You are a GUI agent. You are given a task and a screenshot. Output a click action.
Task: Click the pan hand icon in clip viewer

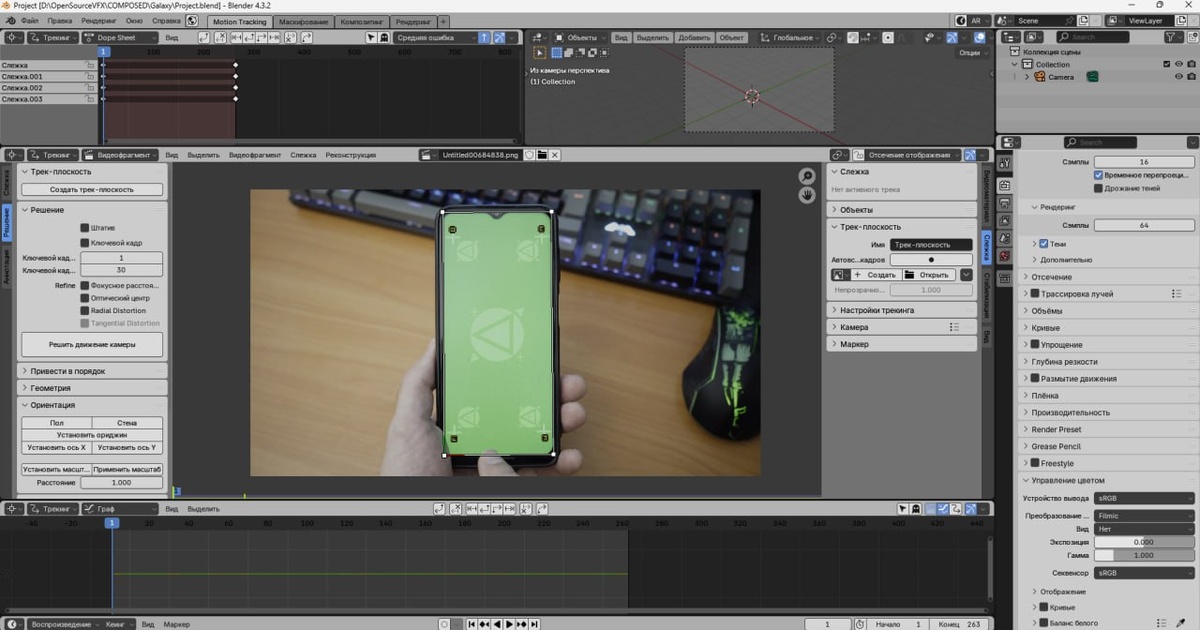pos(807,196)
